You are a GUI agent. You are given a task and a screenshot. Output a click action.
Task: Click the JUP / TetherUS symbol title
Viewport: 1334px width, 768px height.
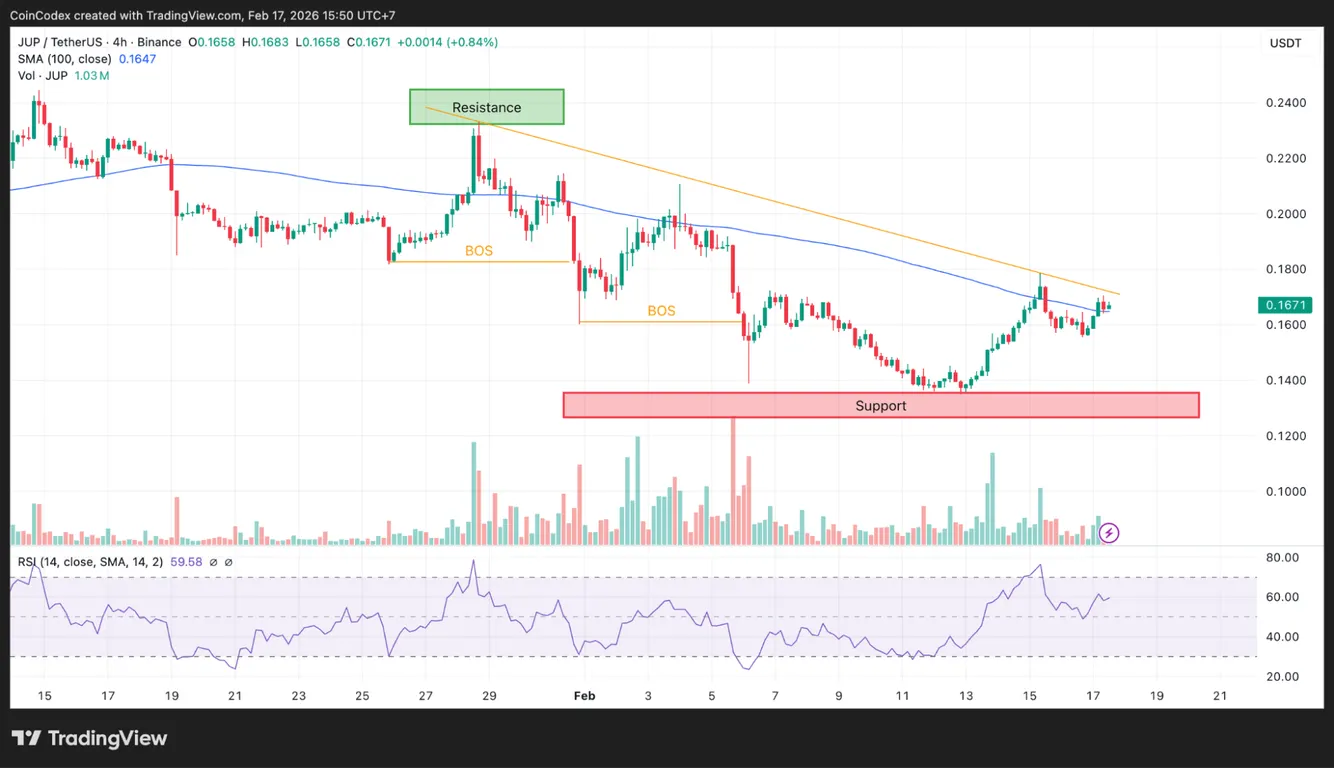click(x=100, y=42)
